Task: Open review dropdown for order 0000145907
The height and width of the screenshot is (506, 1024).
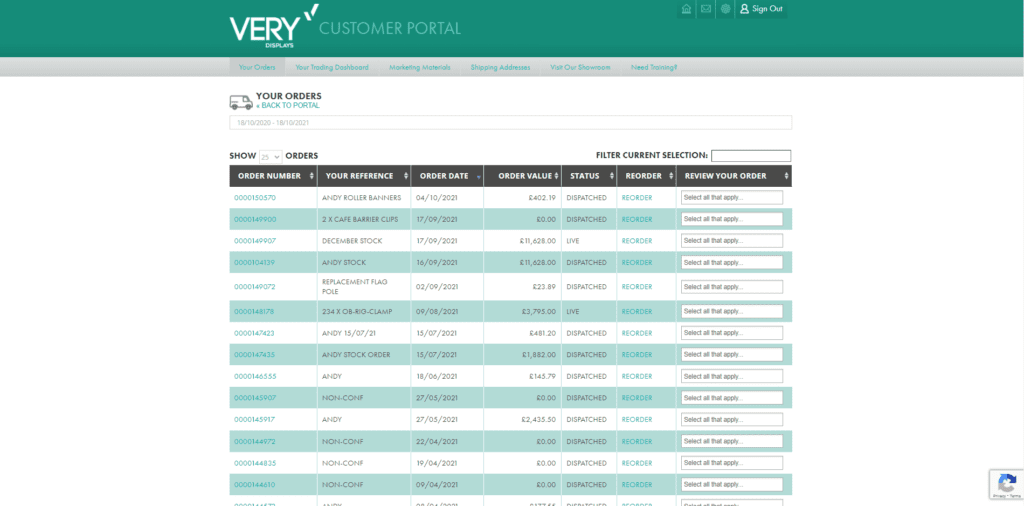Action: click(x=731, y=398)
